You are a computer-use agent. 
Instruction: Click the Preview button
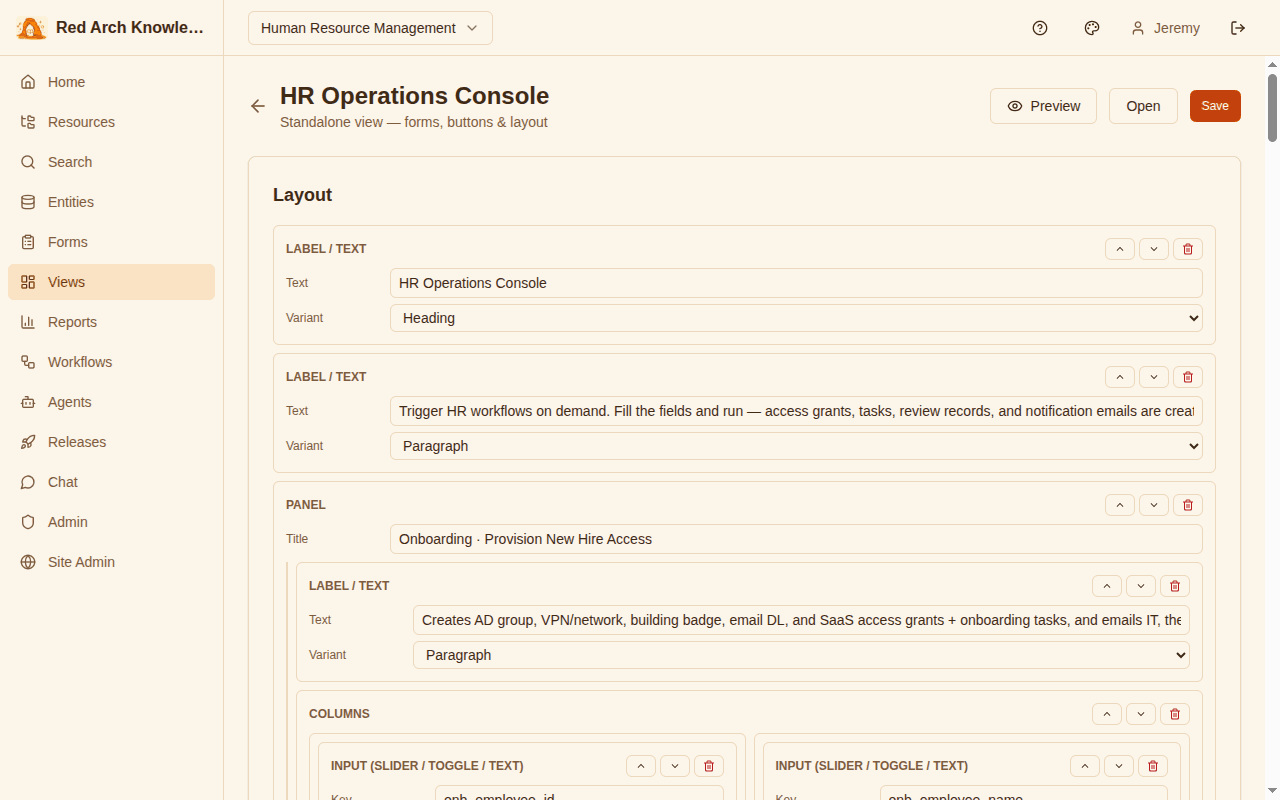click(1043, 106)
